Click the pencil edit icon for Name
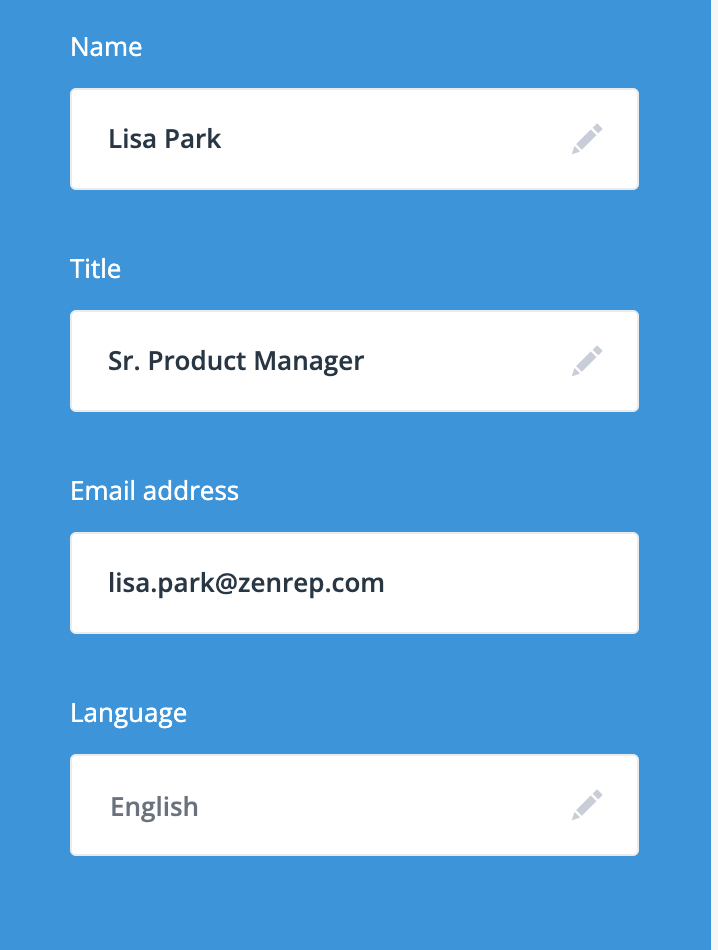 coord(587,139)
